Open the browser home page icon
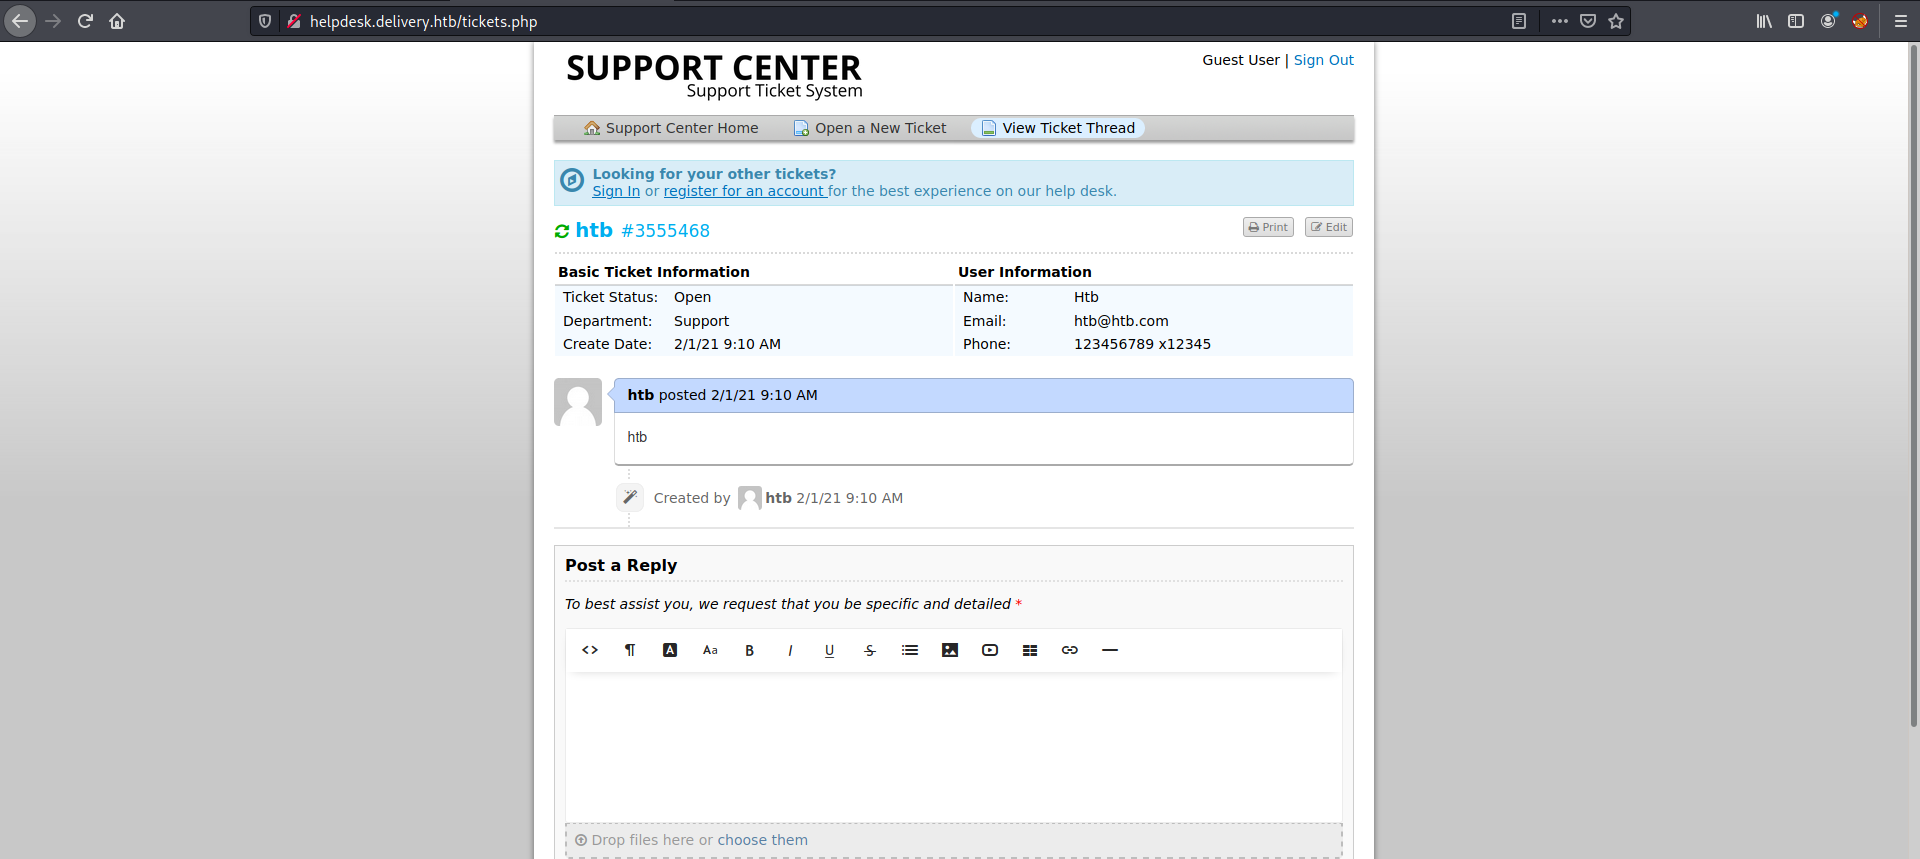Viewport: 1920px width, 859px height. click(117, 21)
